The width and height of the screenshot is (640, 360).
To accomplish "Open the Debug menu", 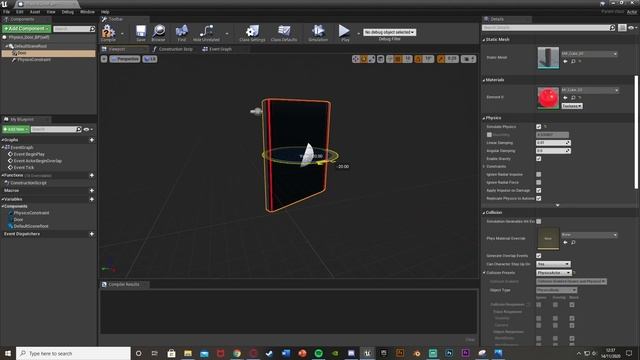I will click(x=67, y=12).
